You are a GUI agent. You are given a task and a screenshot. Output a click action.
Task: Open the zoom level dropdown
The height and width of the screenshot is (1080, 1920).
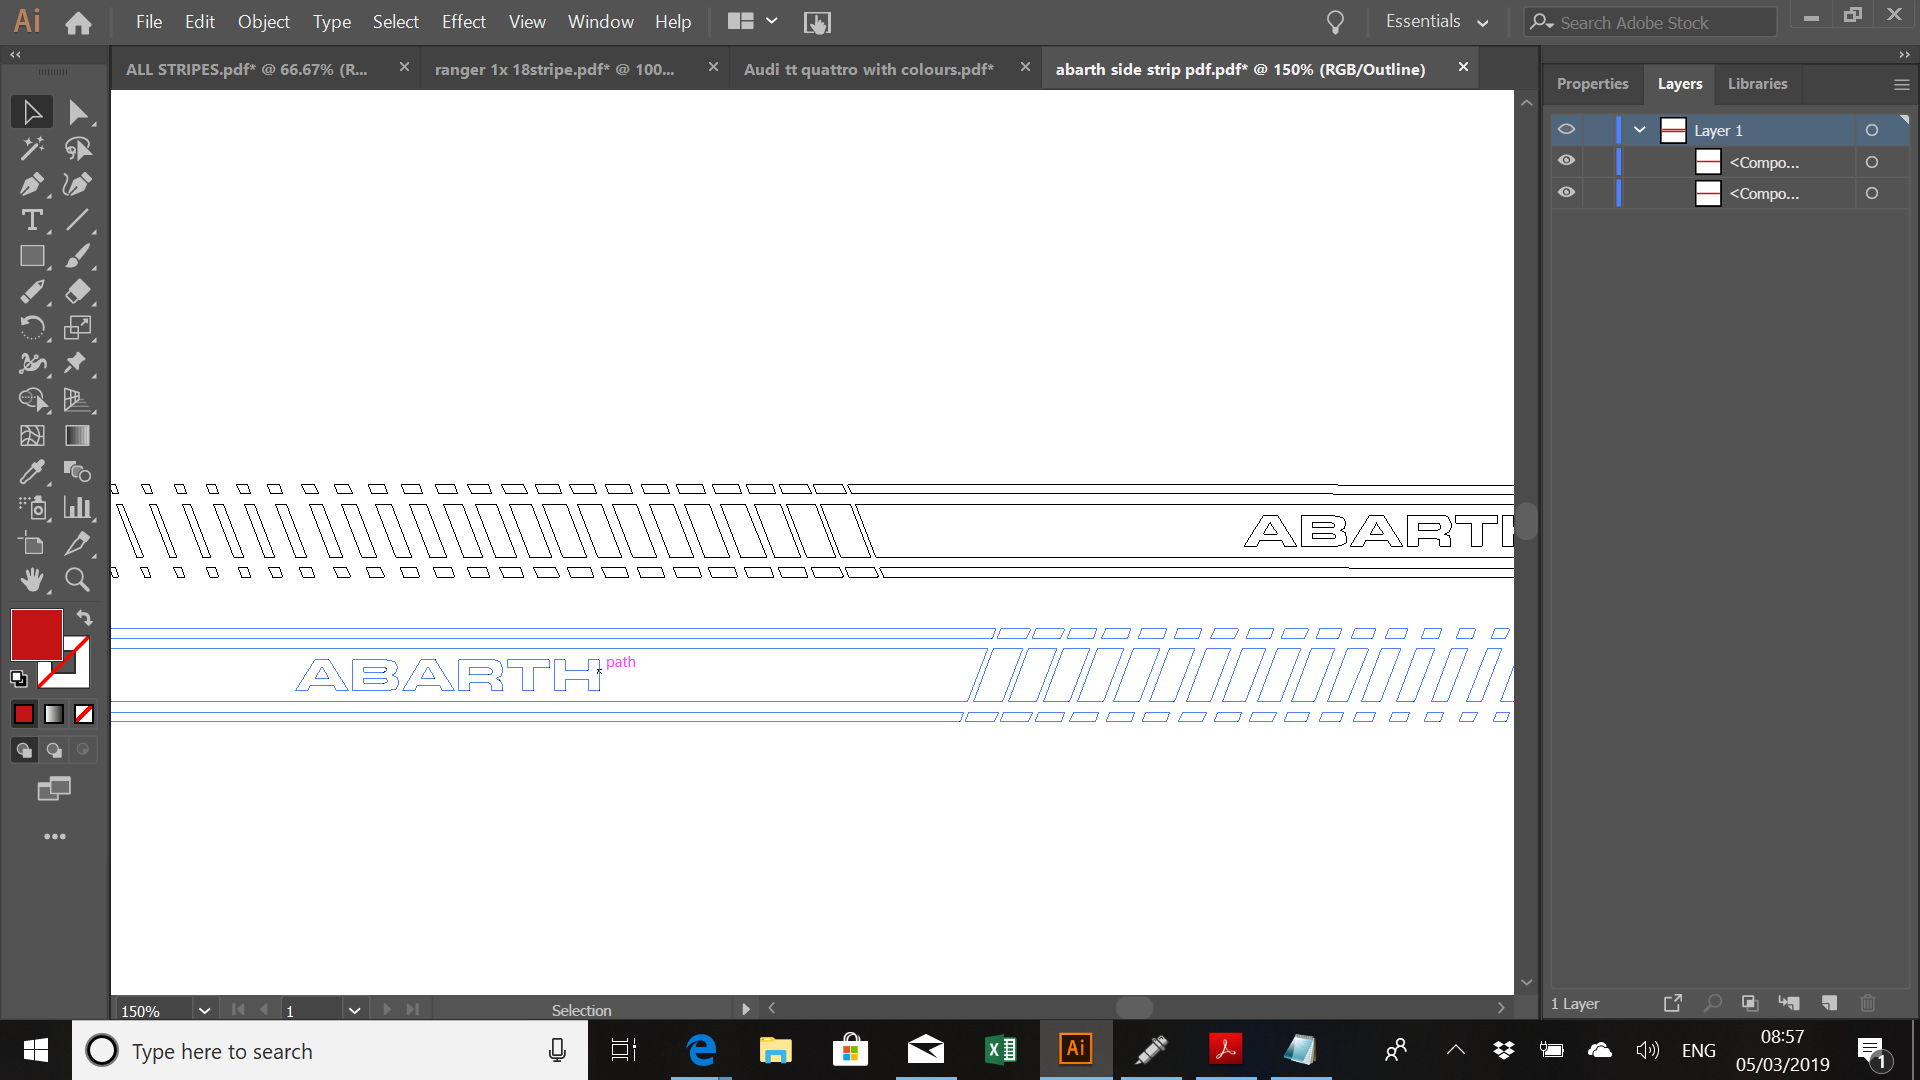pyautogui.click(x=204, y=1010)
